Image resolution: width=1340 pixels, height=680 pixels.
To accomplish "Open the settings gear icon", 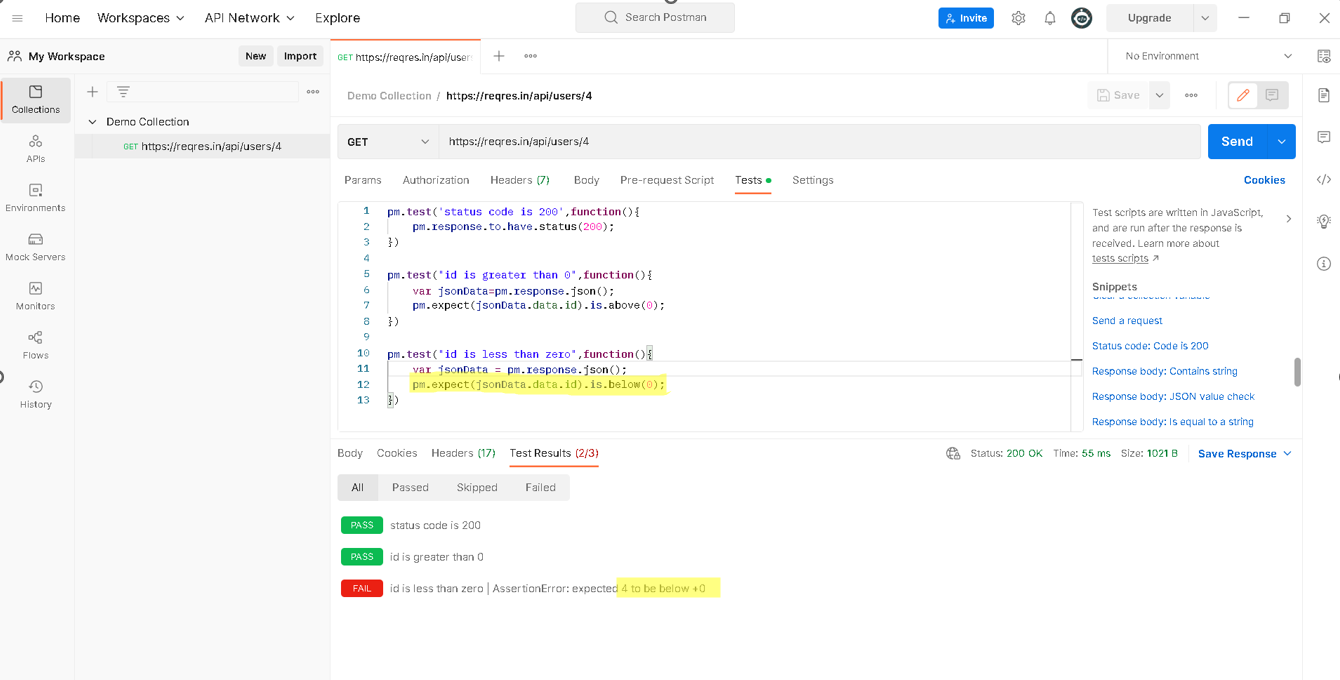I will click(1018, 18).
